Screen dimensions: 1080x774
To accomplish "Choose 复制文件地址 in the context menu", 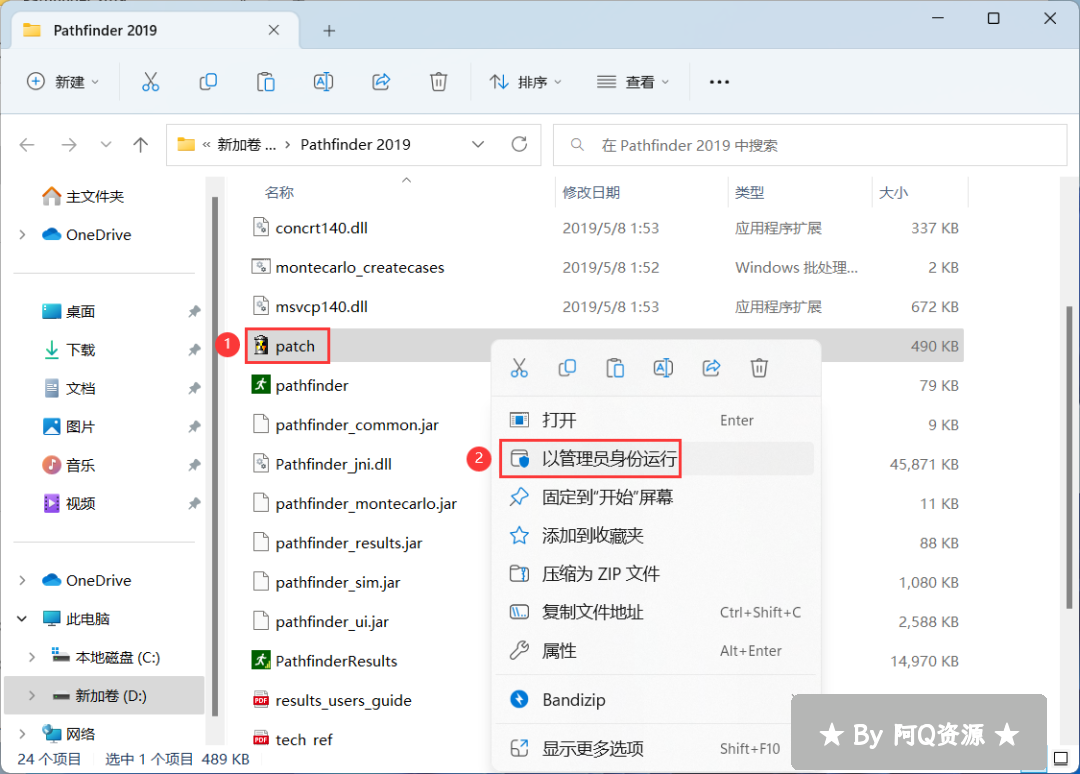I will coord(654,612).
